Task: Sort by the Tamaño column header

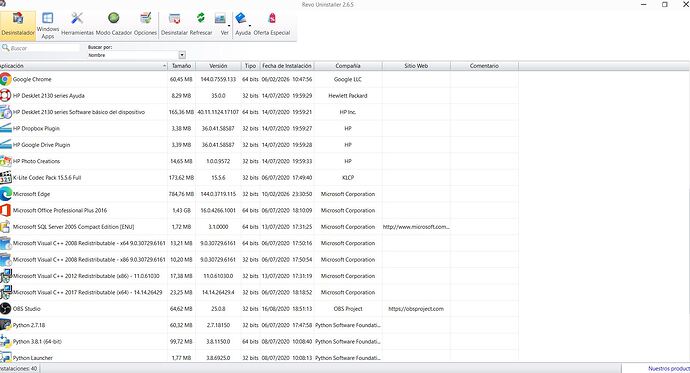Action: click(x=181, y=66)
